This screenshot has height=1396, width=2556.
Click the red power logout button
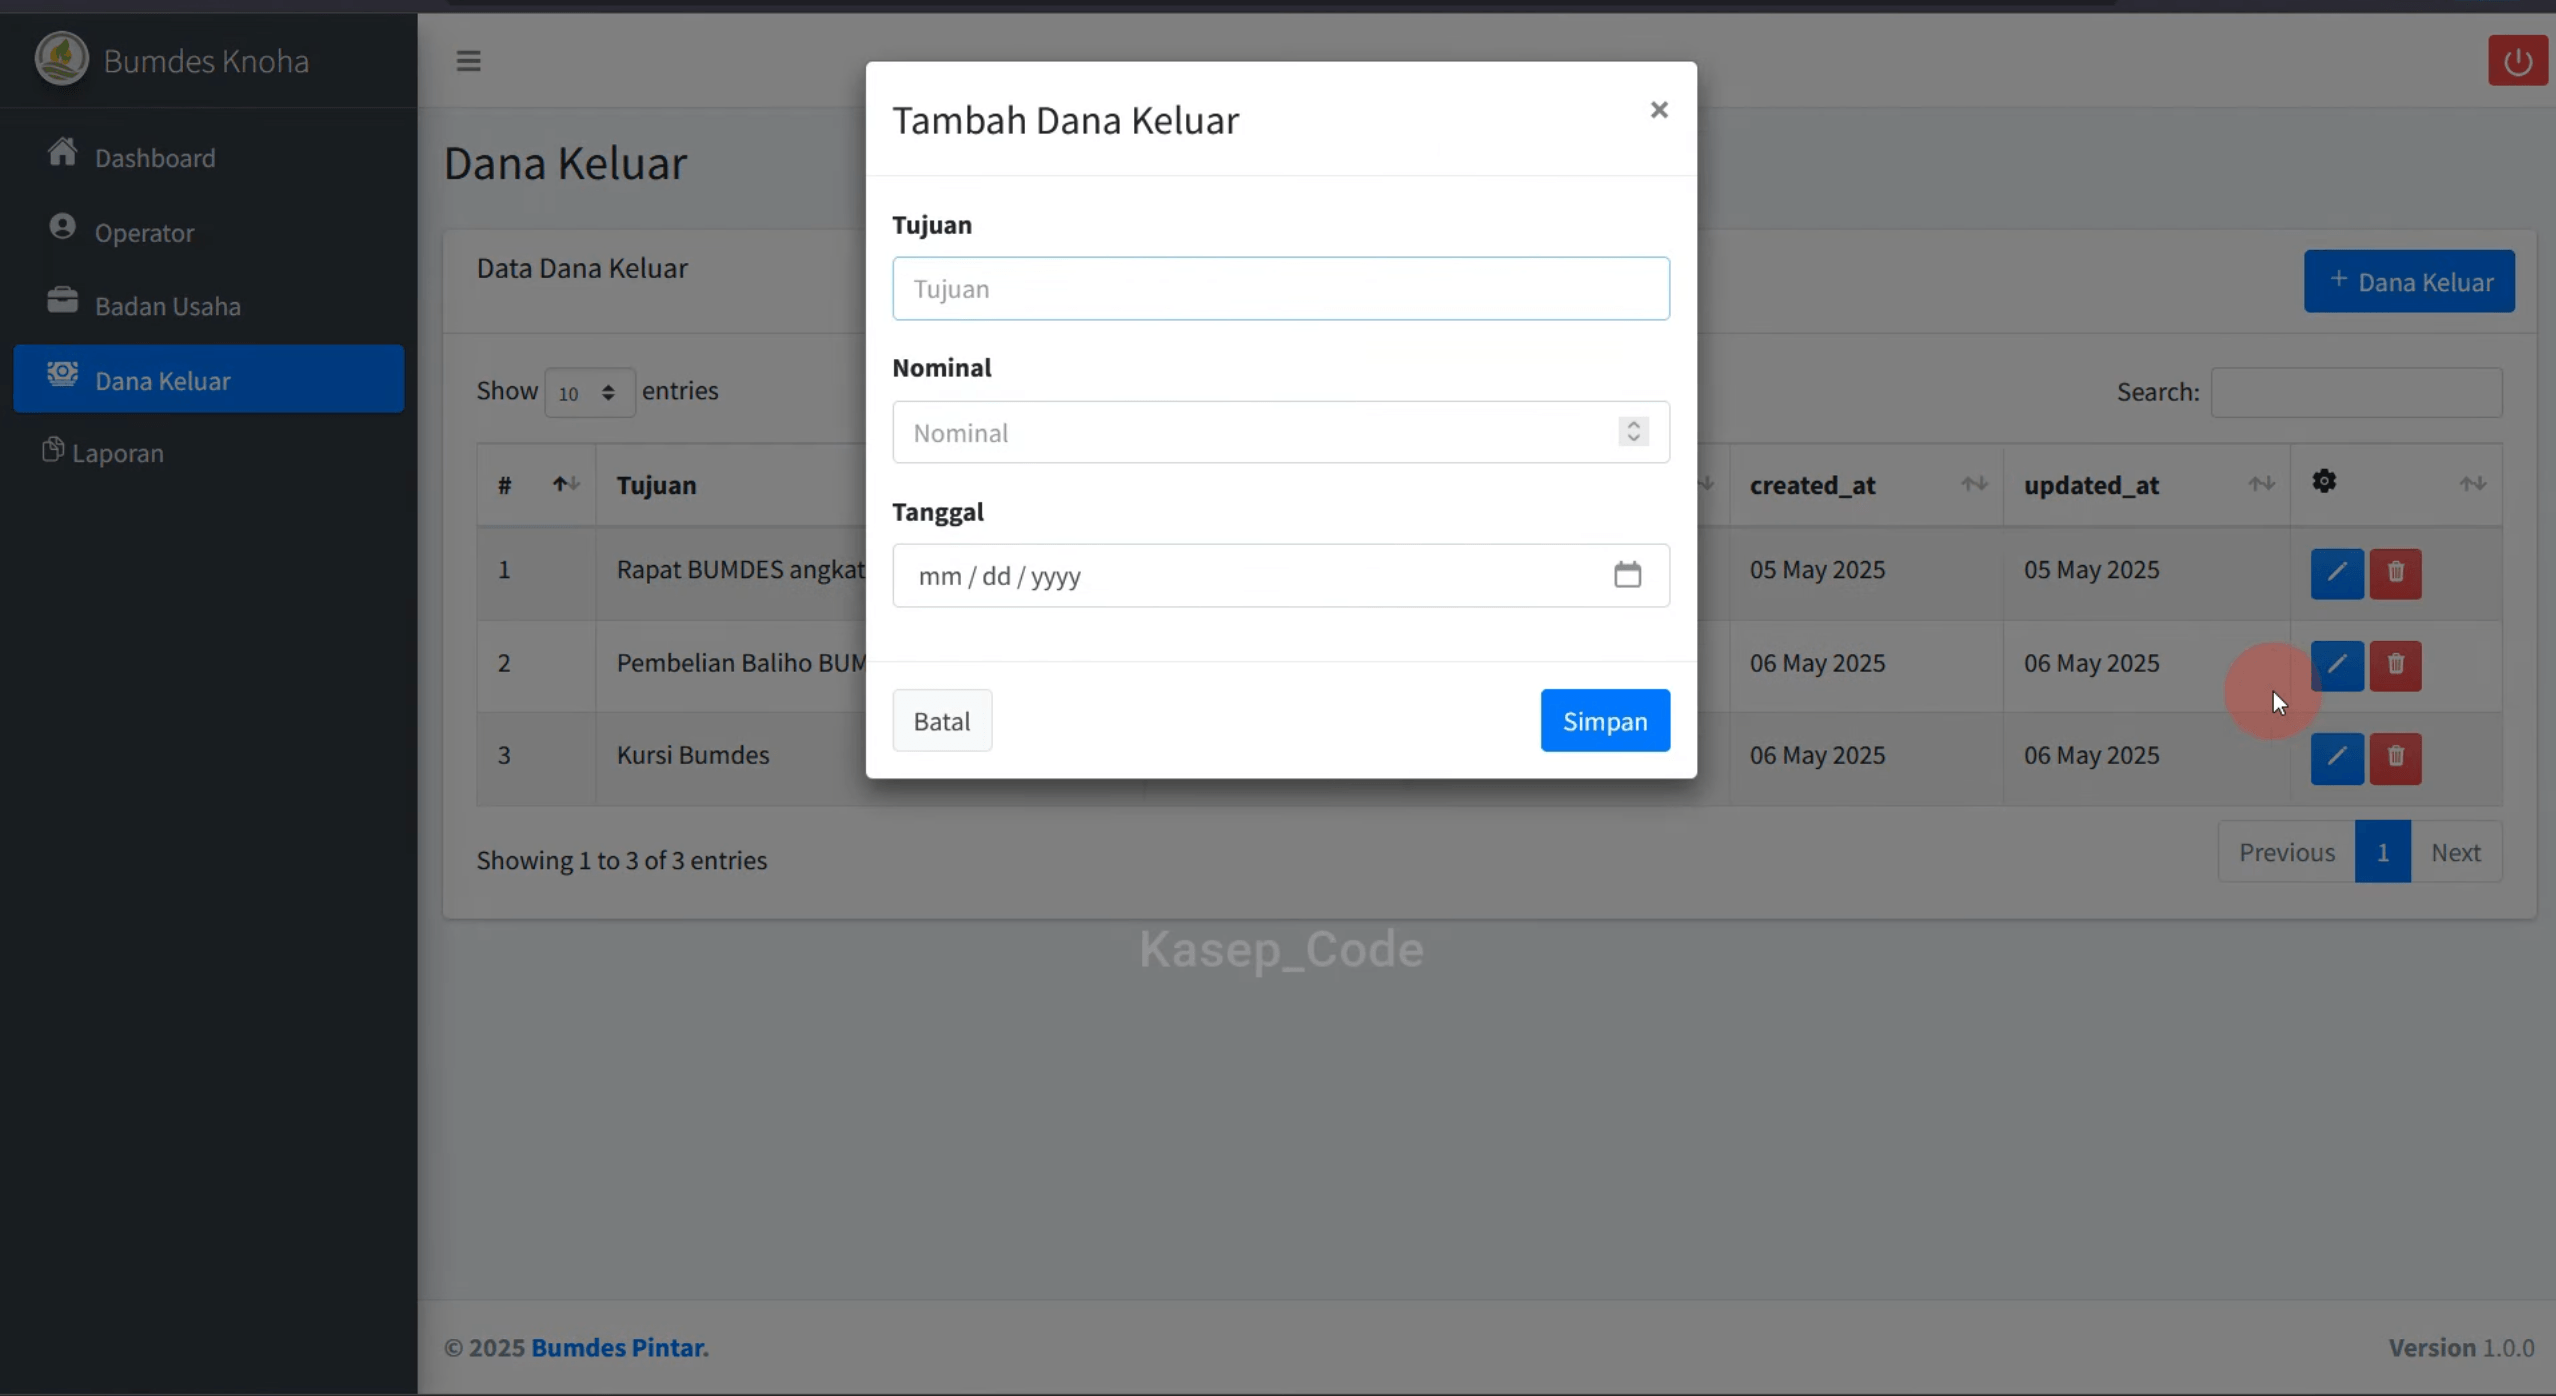pos(2517,61)
